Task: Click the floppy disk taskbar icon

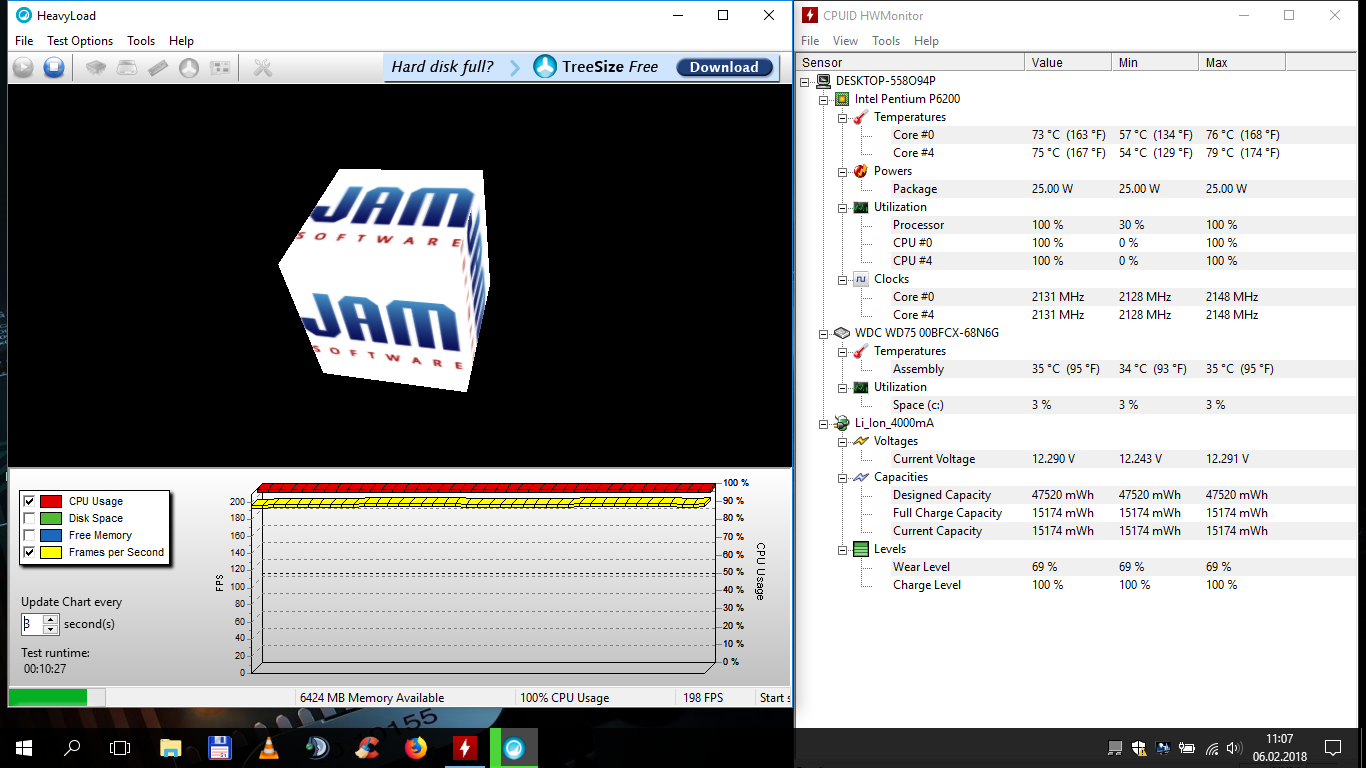Action: click(219, 747)
